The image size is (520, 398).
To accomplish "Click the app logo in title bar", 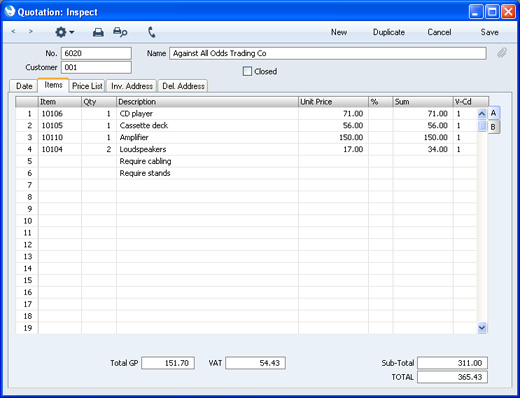I will pos(10,11).
